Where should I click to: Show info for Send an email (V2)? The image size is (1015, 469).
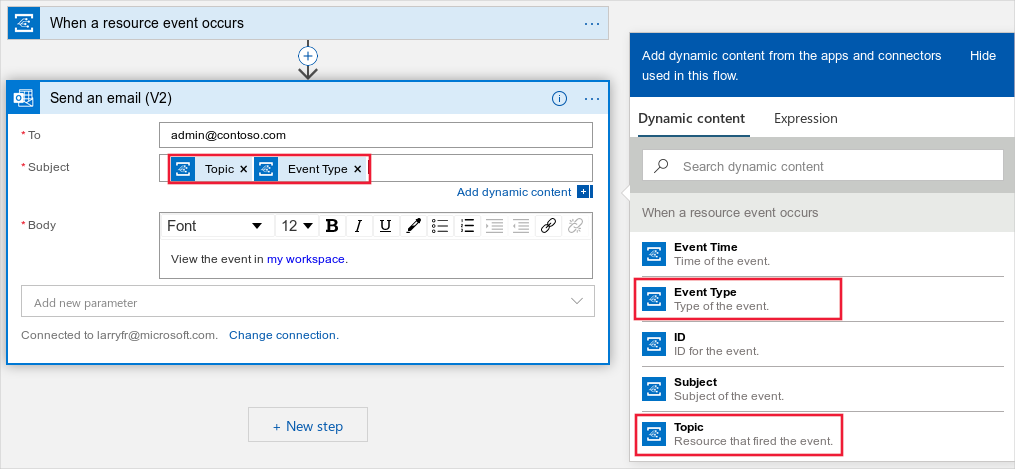559,98
